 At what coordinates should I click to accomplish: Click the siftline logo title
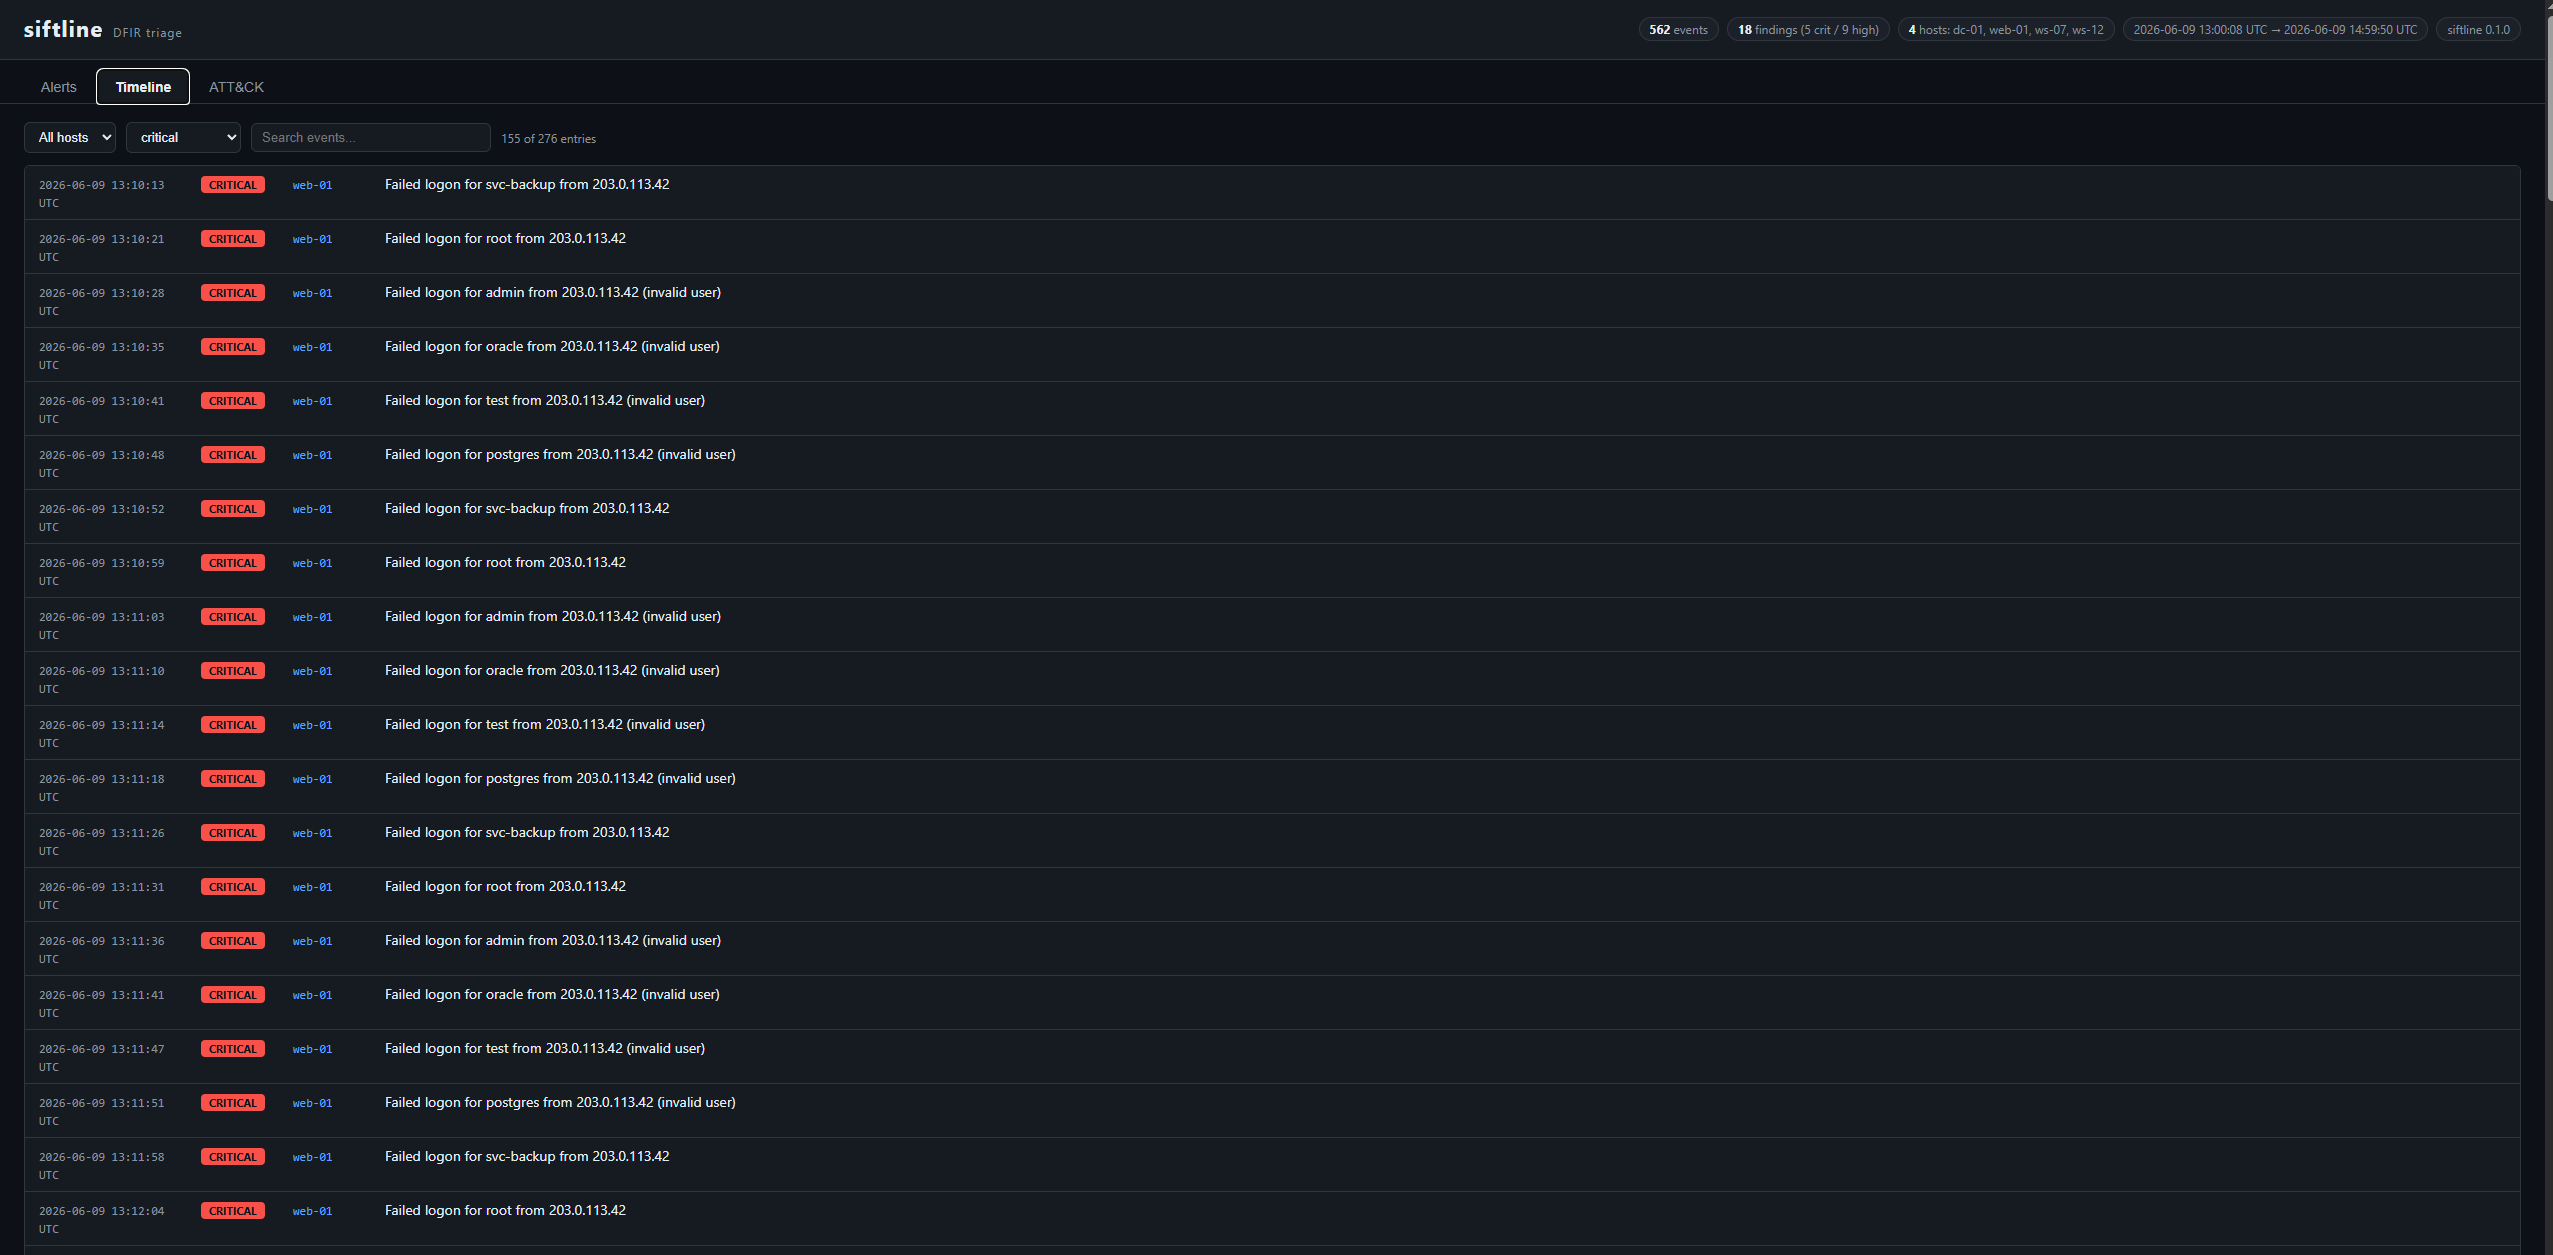pyautogui.click(x=63, y=30)
